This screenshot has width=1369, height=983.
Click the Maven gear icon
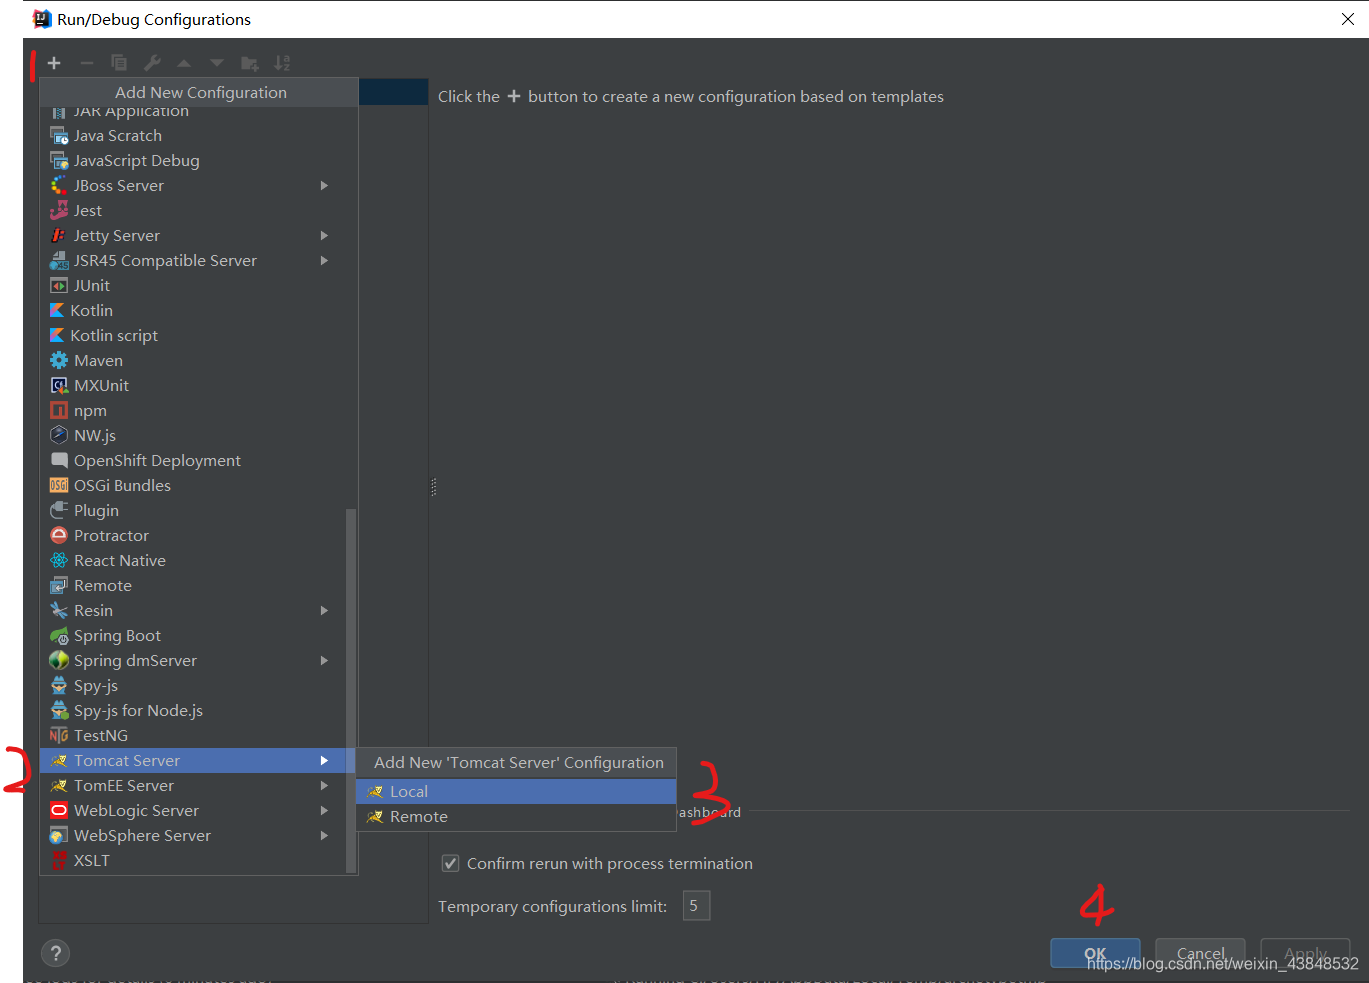pos(59,360)
